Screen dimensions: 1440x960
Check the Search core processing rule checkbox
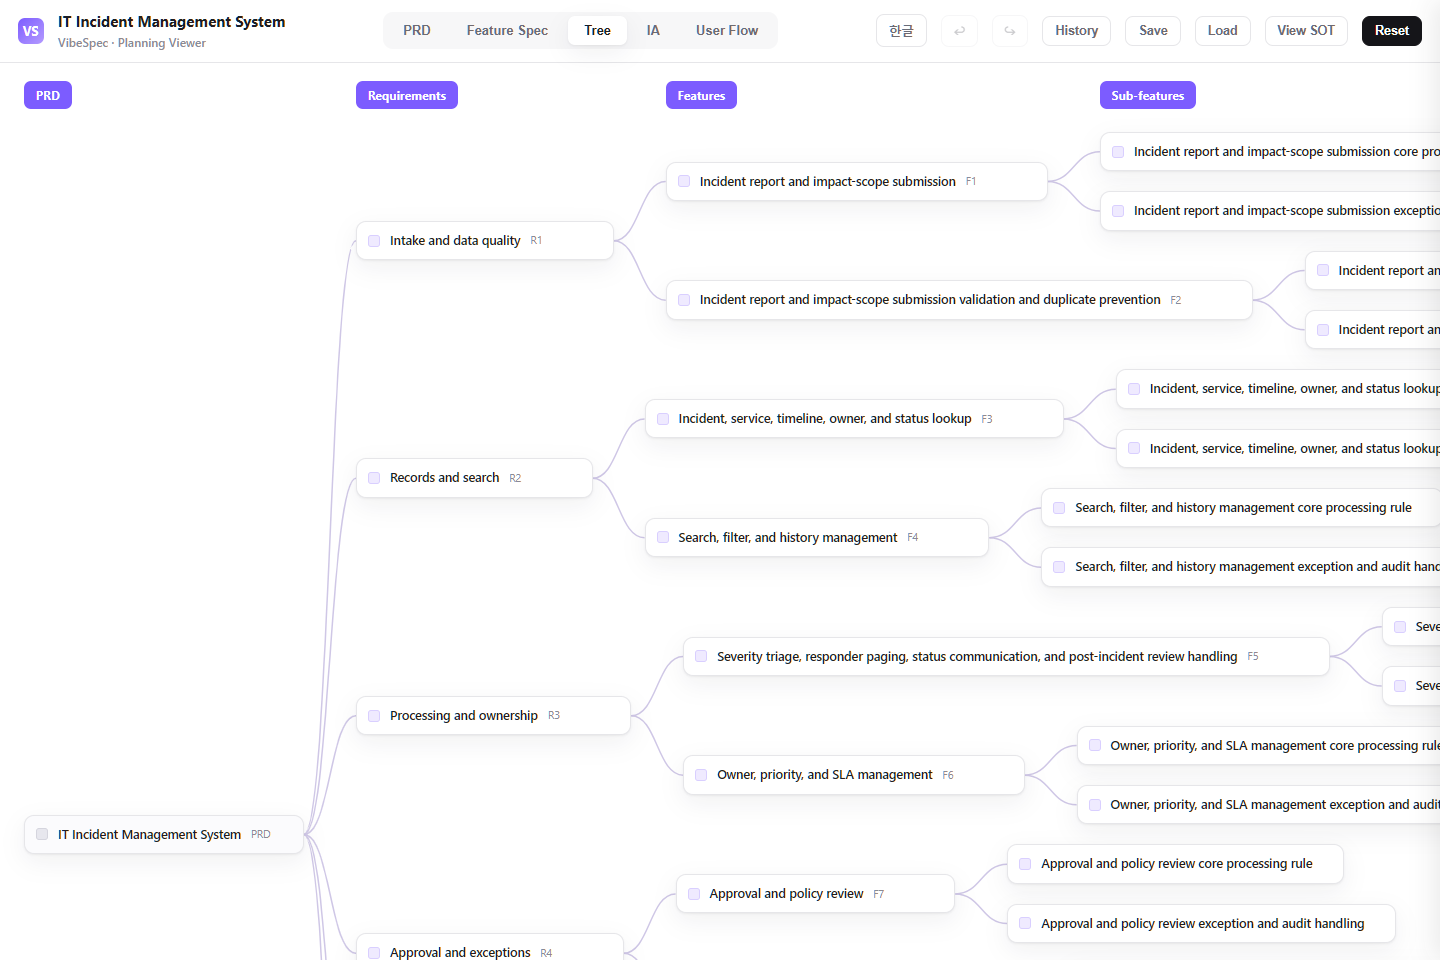coord(1059,508)
